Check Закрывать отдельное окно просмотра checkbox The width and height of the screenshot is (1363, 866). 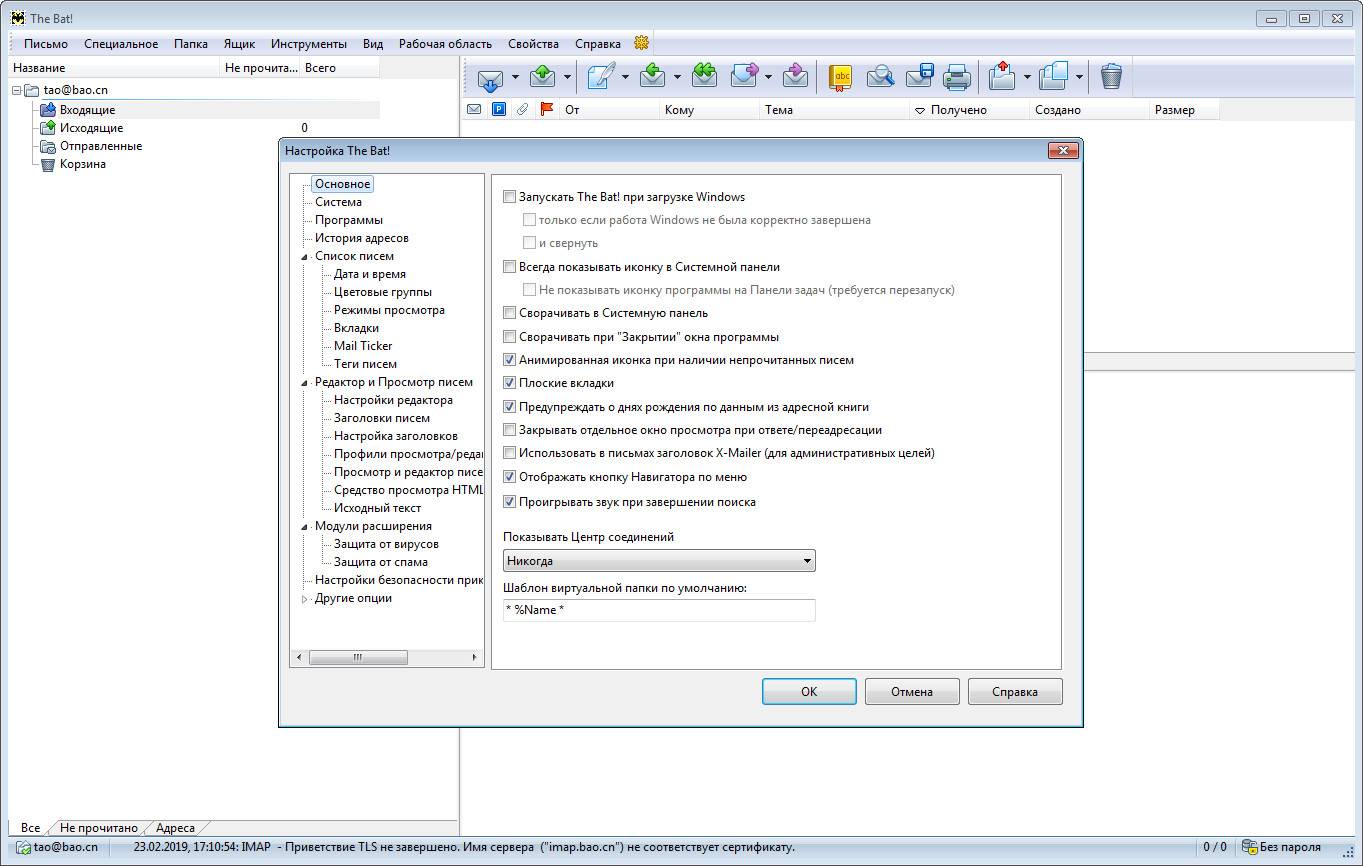(x=510, y=430)
